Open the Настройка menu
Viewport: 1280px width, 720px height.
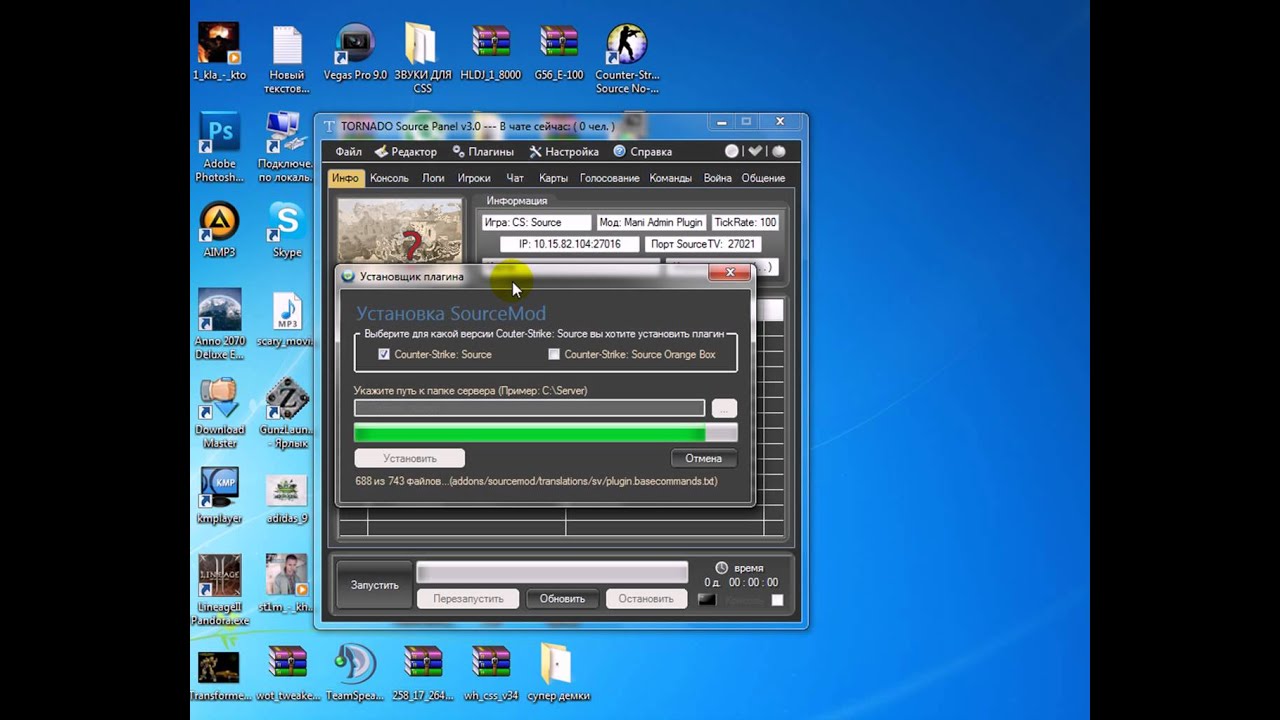coord(564,152)
